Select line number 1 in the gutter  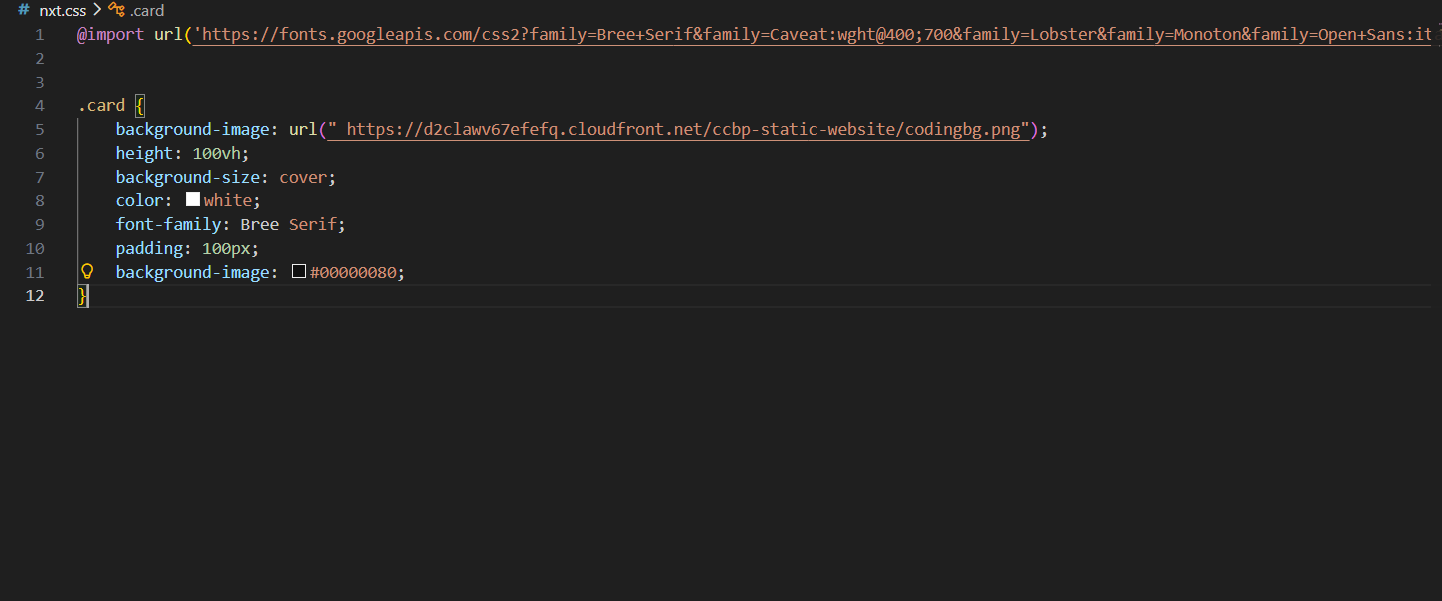(x=40, y=35)
